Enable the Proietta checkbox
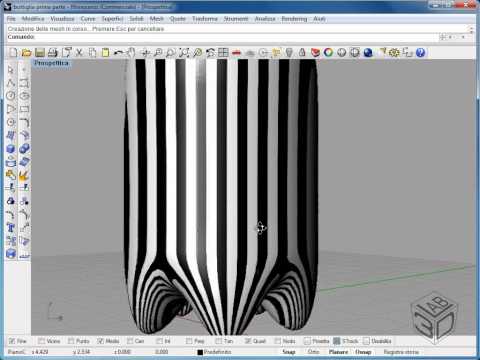This screenshot has width=480, height=360. point(307,341)
